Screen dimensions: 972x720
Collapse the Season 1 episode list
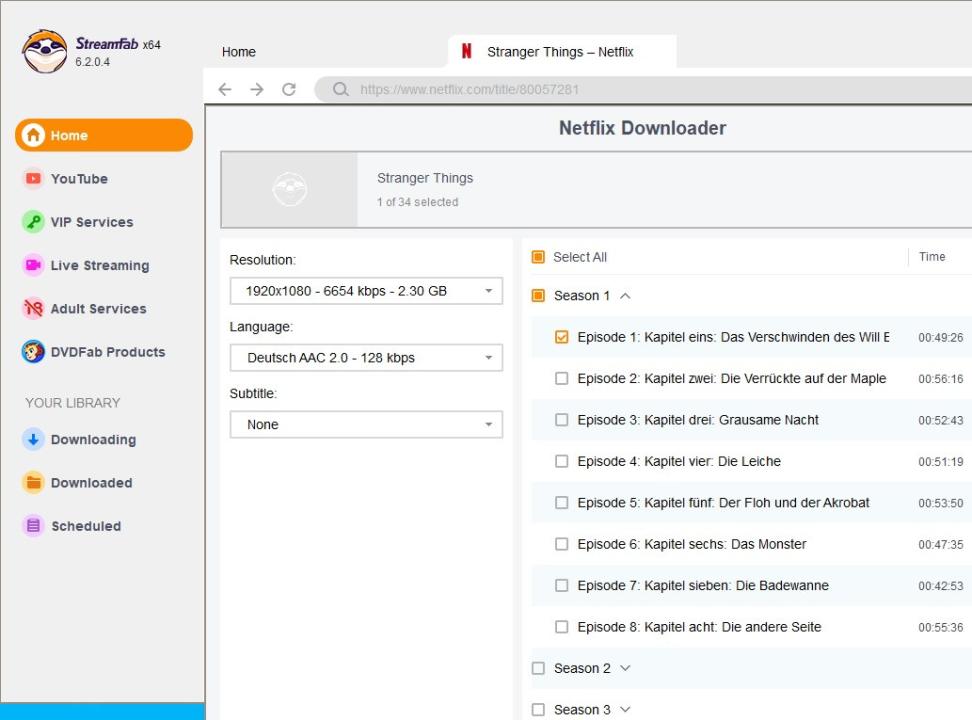626,296
